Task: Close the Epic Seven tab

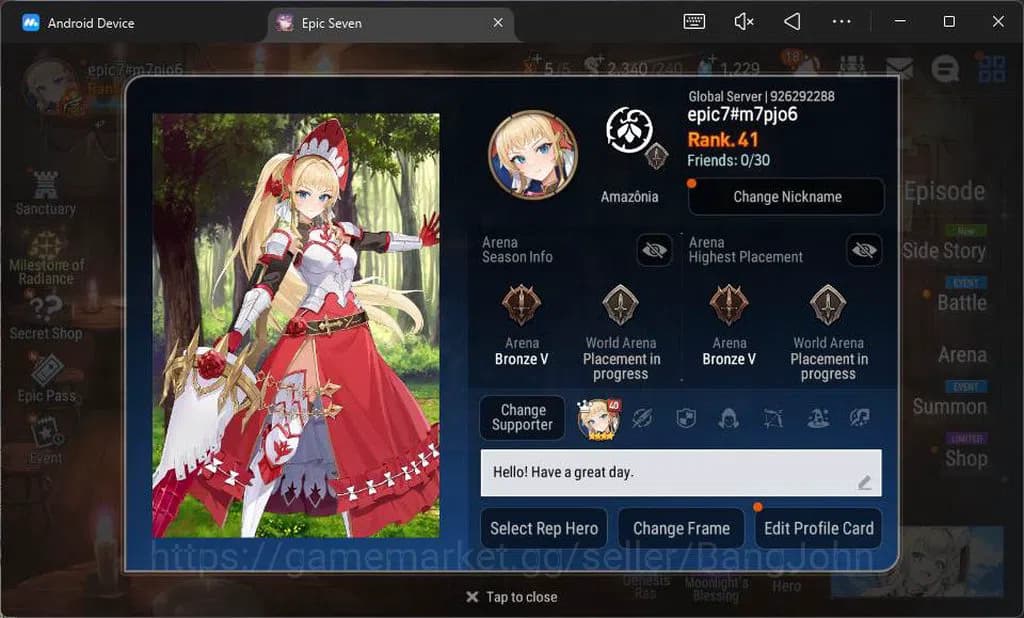Action: [x=498, y=23]
